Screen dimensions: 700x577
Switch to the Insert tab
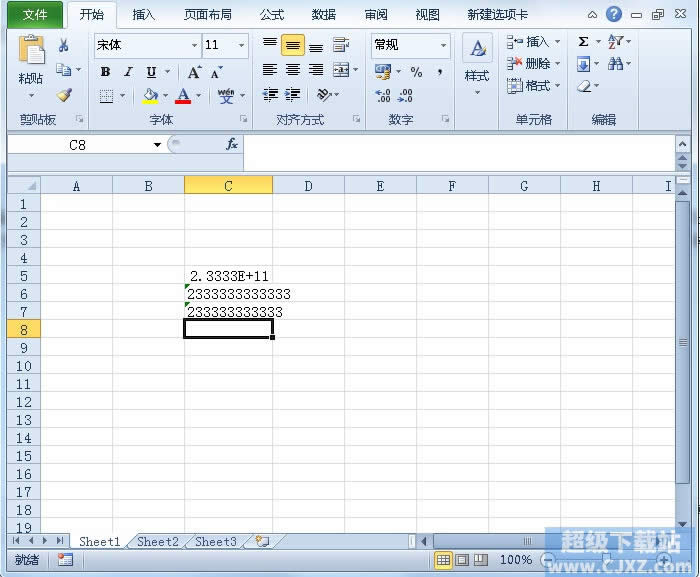coord(143,15)
